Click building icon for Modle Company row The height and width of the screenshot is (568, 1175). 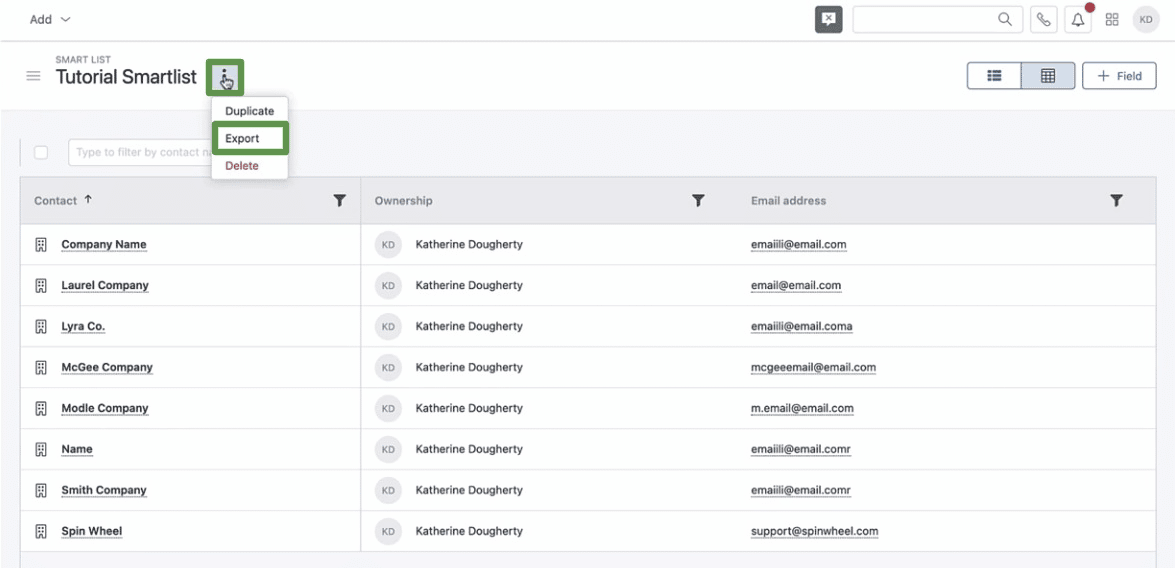(41, 408)
